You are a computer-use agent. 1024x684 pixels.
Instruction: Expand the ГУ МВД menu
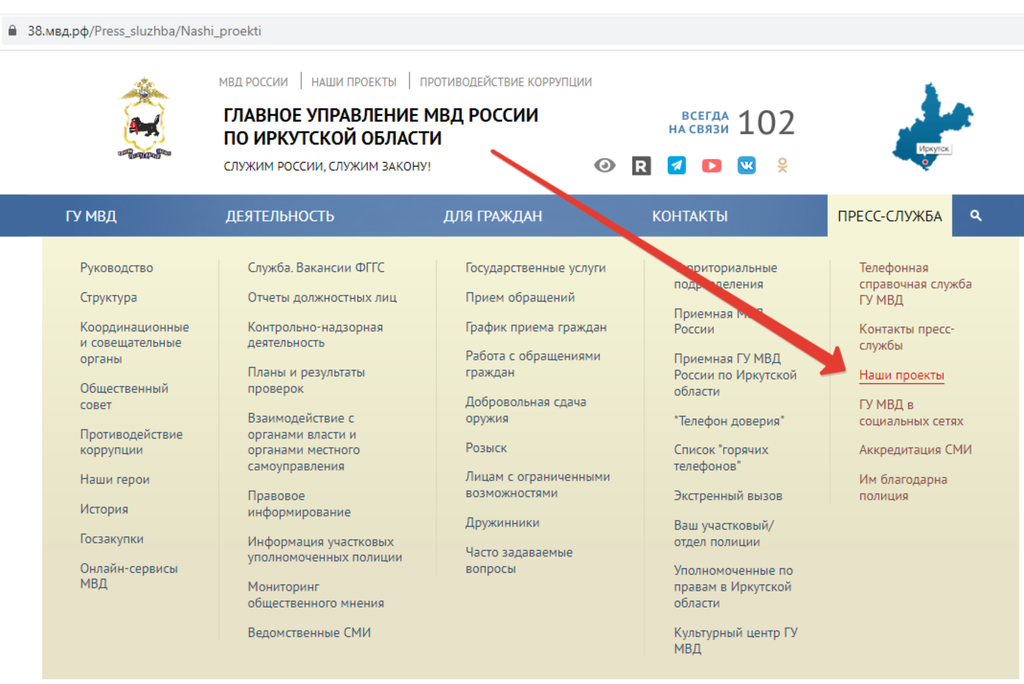91,216
